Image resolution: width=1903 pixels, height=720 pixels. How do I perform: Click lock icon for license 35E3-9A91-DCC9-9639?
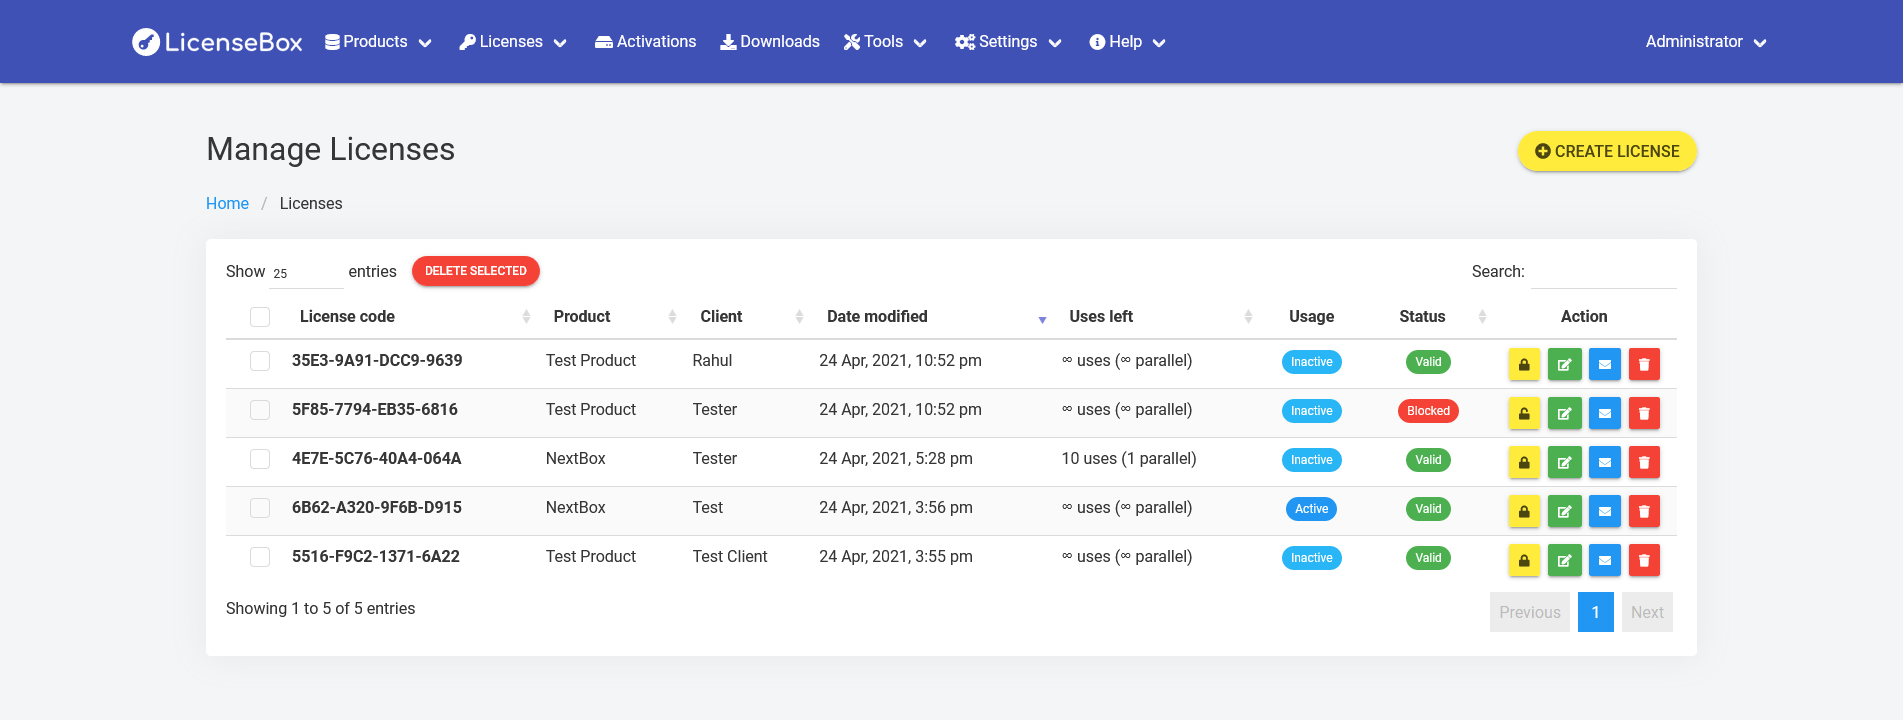[1524, 364]
